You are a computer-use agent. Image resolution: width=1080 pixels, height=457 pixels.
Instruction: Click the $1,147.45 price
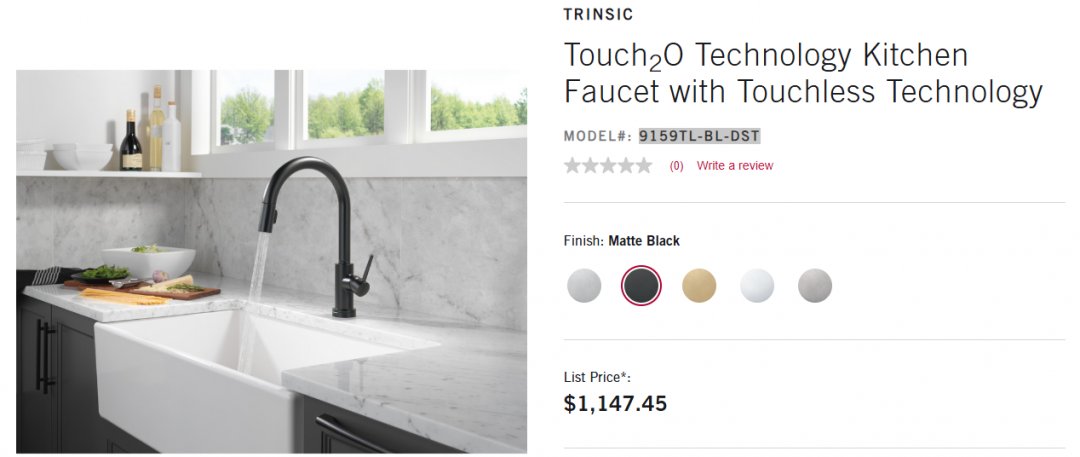click(x=615, y=403)
